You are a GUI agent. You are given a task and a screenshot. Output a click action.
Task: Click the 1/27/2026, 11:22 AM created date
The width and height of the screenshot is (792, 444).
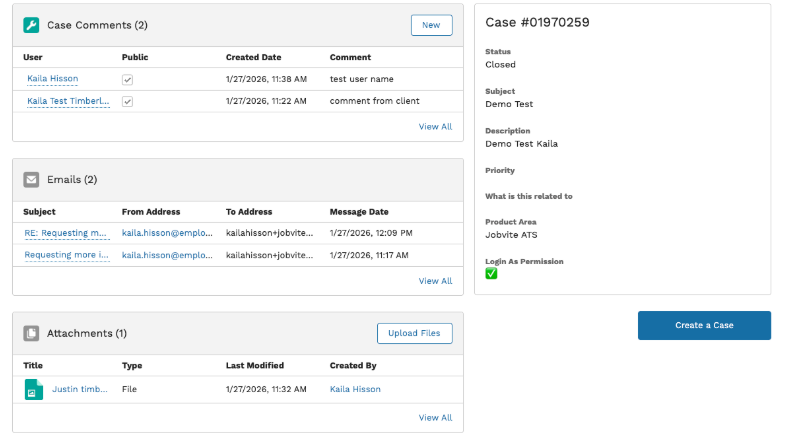pyautogui.click(x=266, y=101)
